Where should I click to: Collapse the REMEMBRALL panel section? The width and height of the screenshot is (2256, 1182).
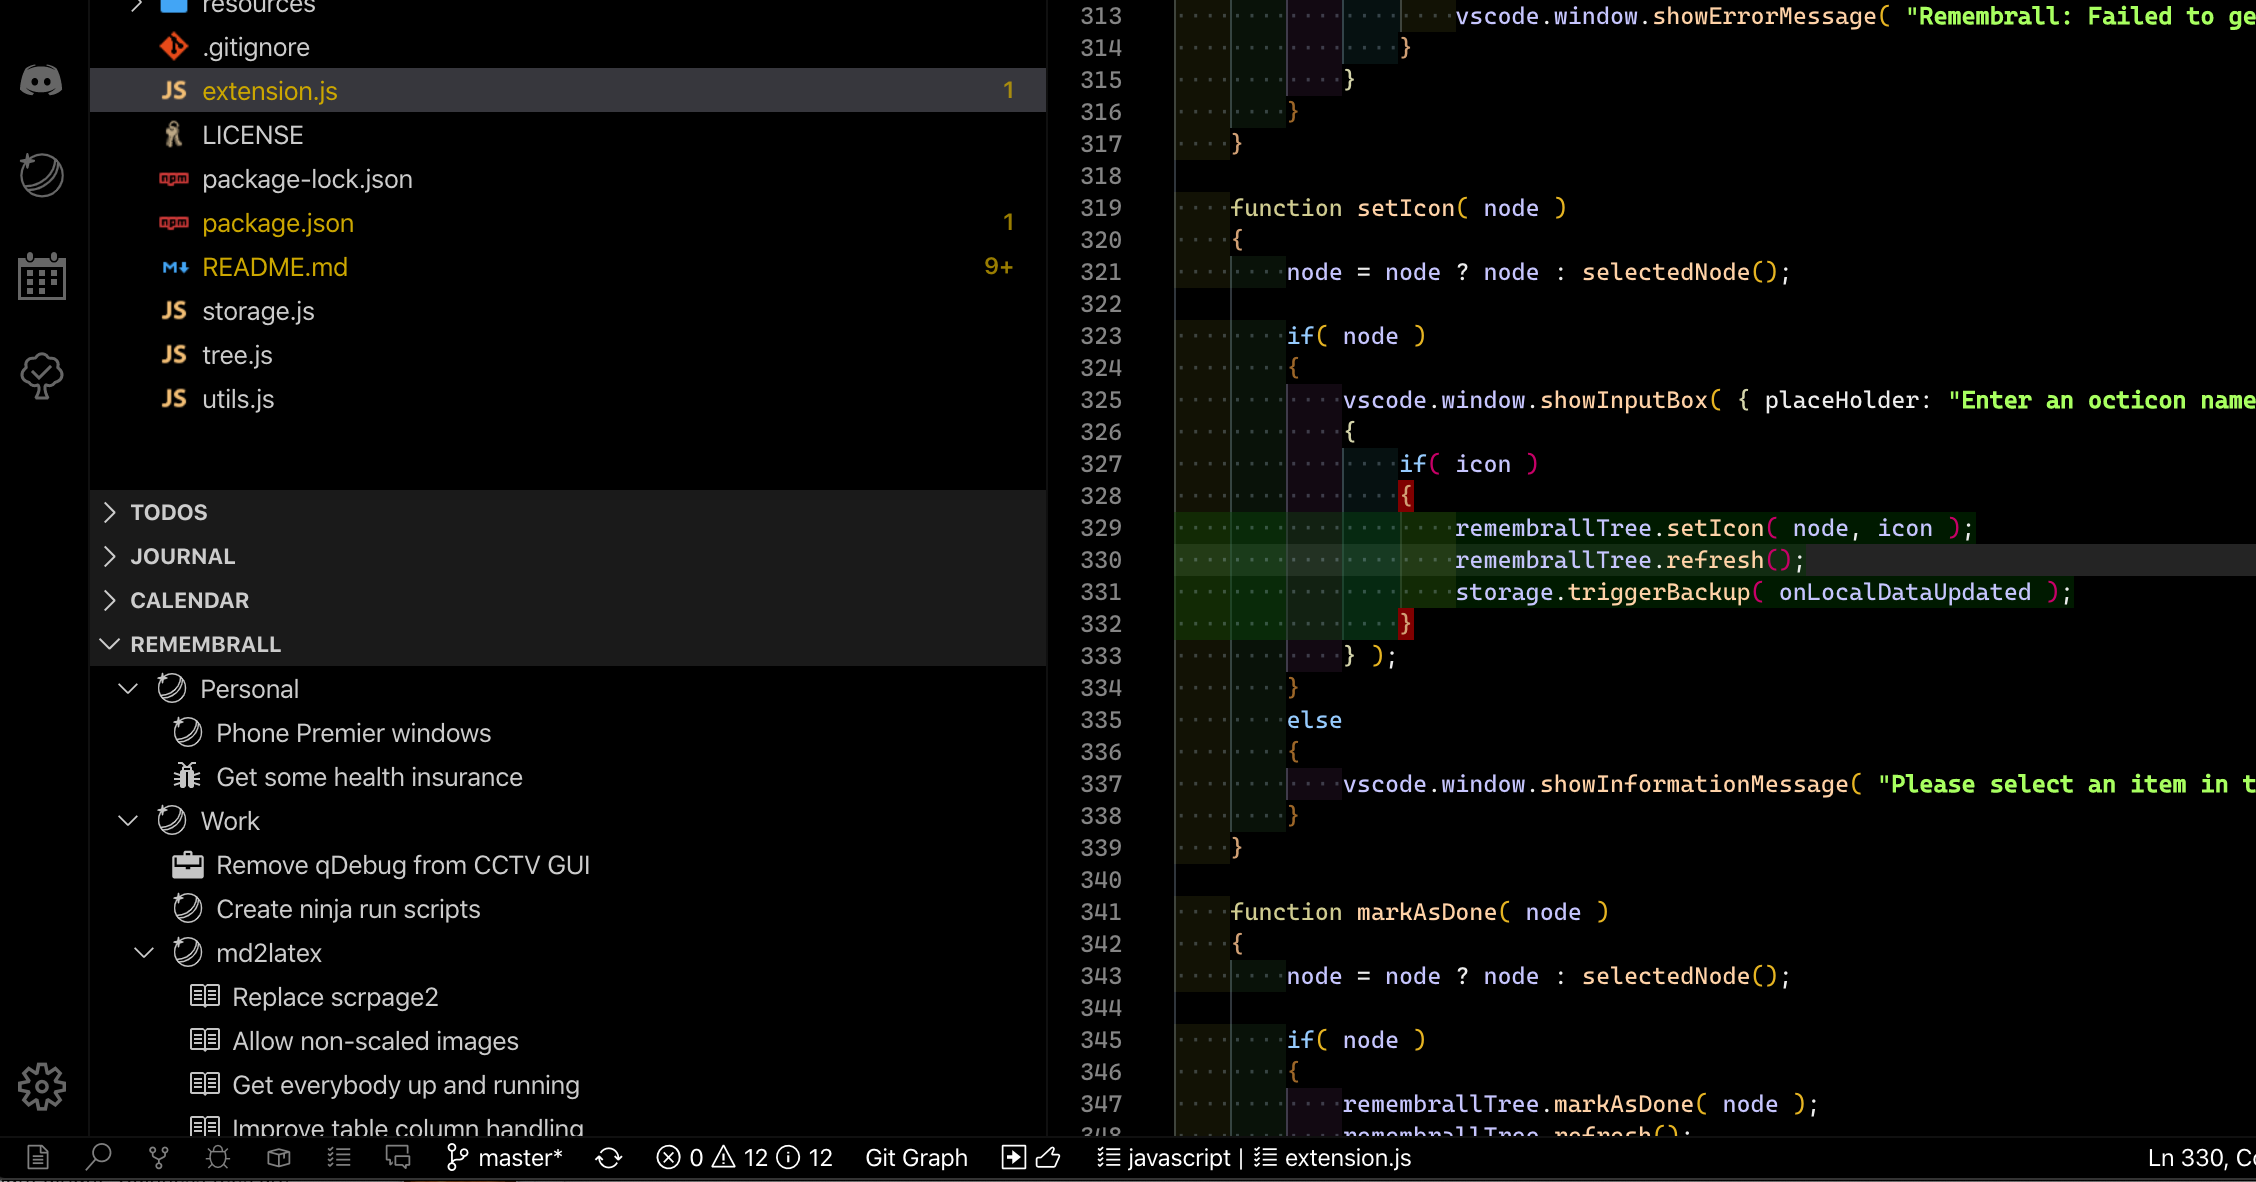coord(205,644)
